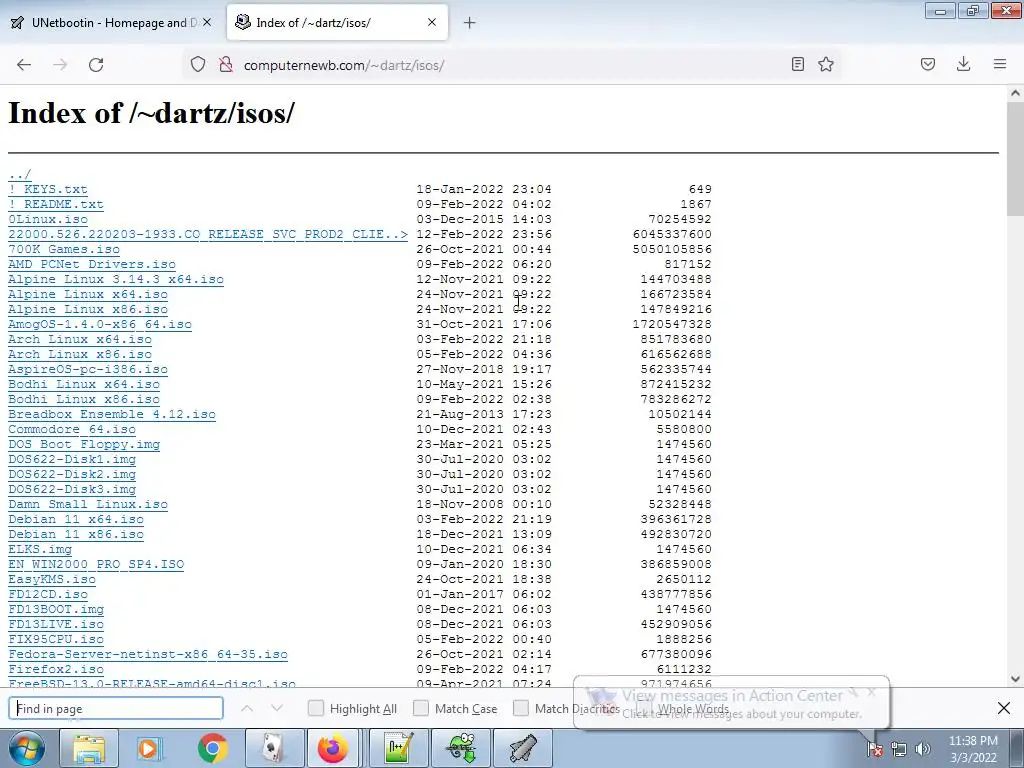
Task: Download Fedora-Server-netinst-x86_64-35.iso
Action: pyautogui.click(x=148, y=655)
